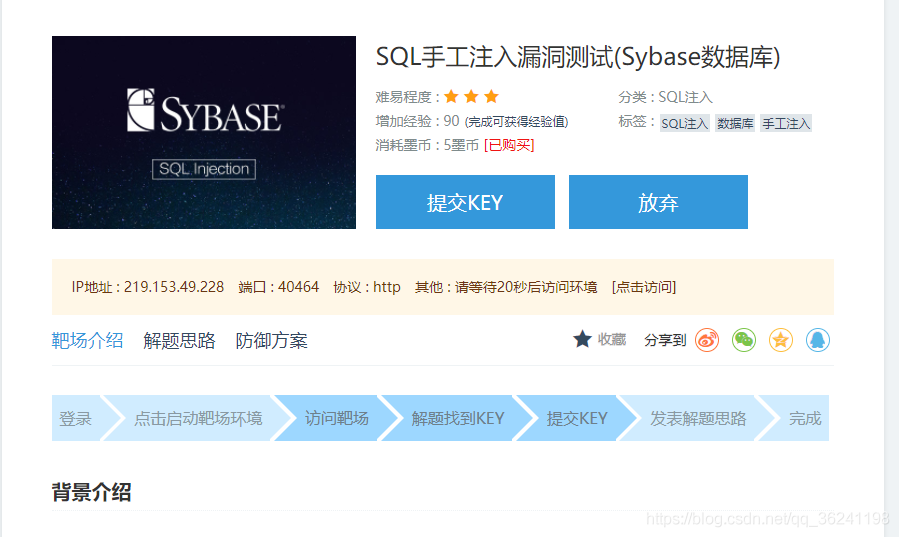Click the 提交KEY step in progress bar
Viewport: 899px width, 537px height.
tap(577, 418)
